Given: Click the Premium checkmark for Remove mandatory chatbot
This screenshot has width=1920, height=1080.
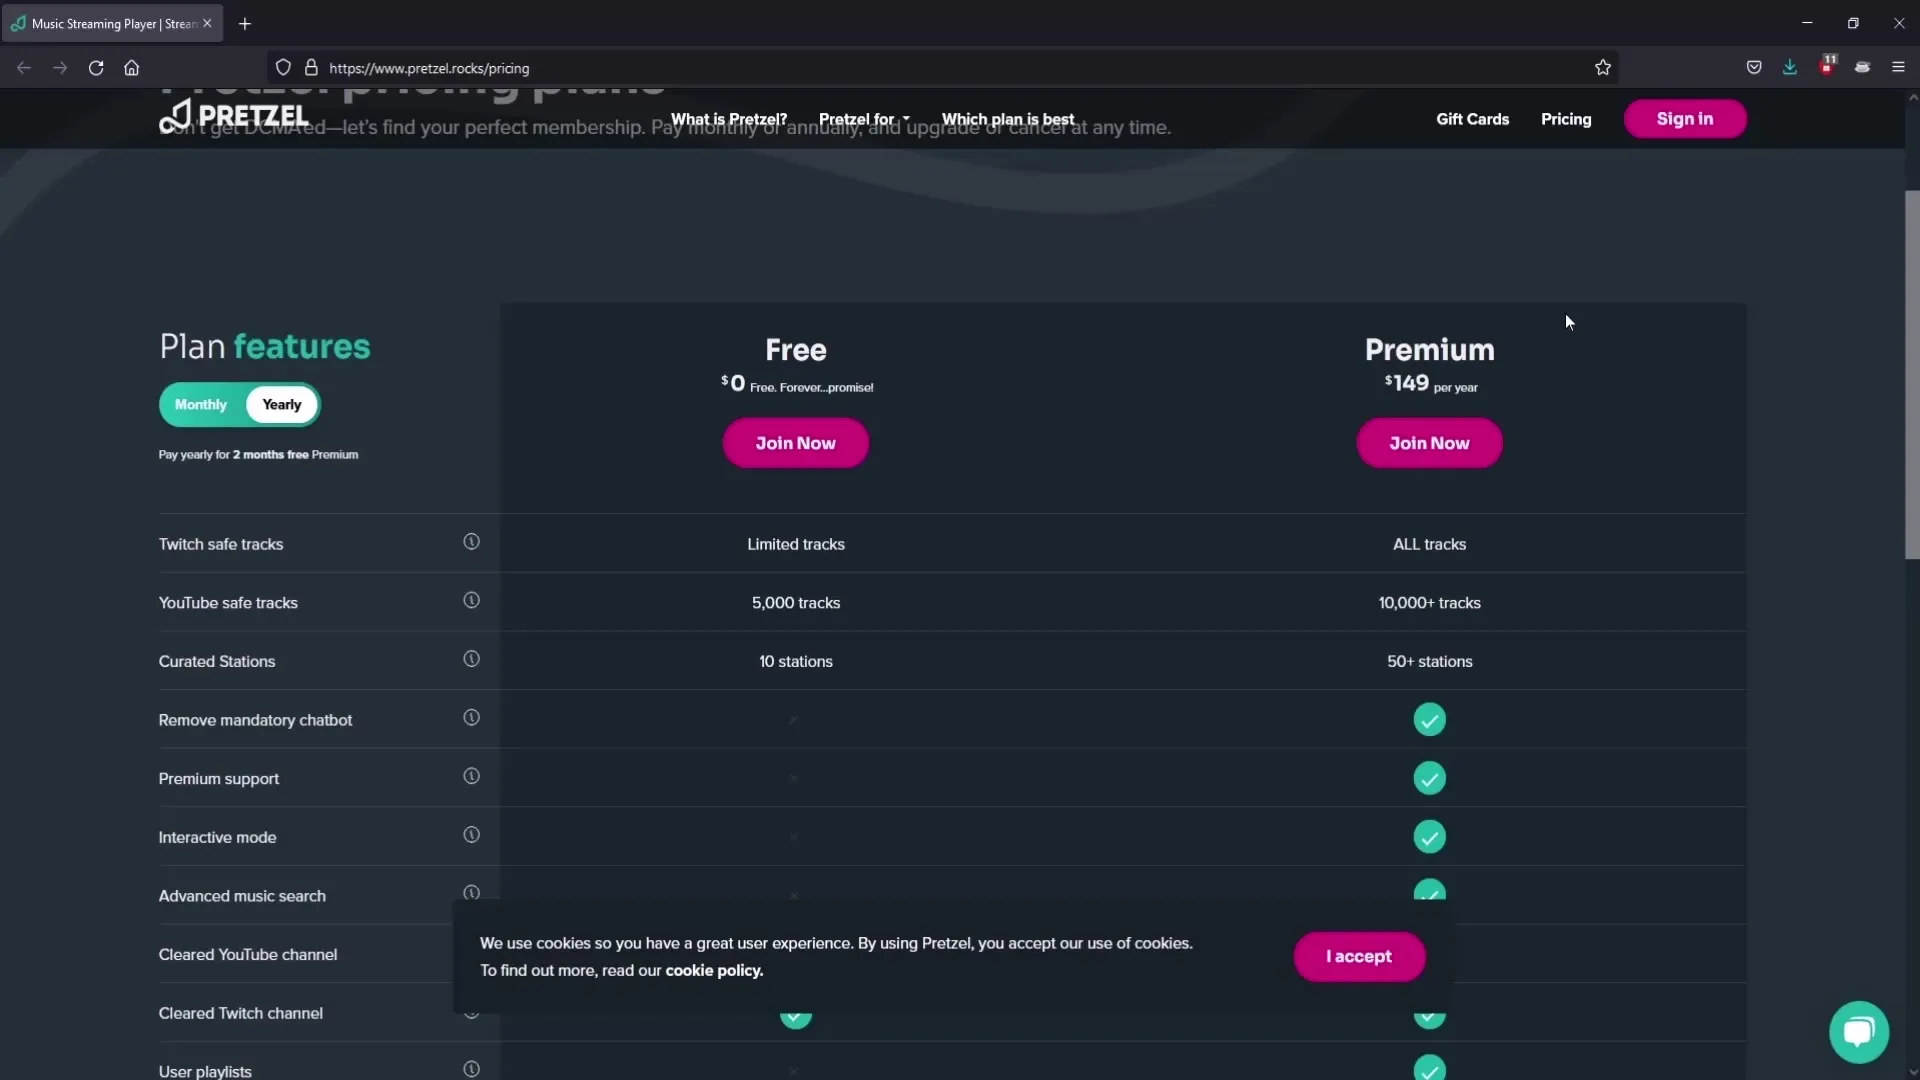Looking at the screenshot, I should pos(1428,719).
